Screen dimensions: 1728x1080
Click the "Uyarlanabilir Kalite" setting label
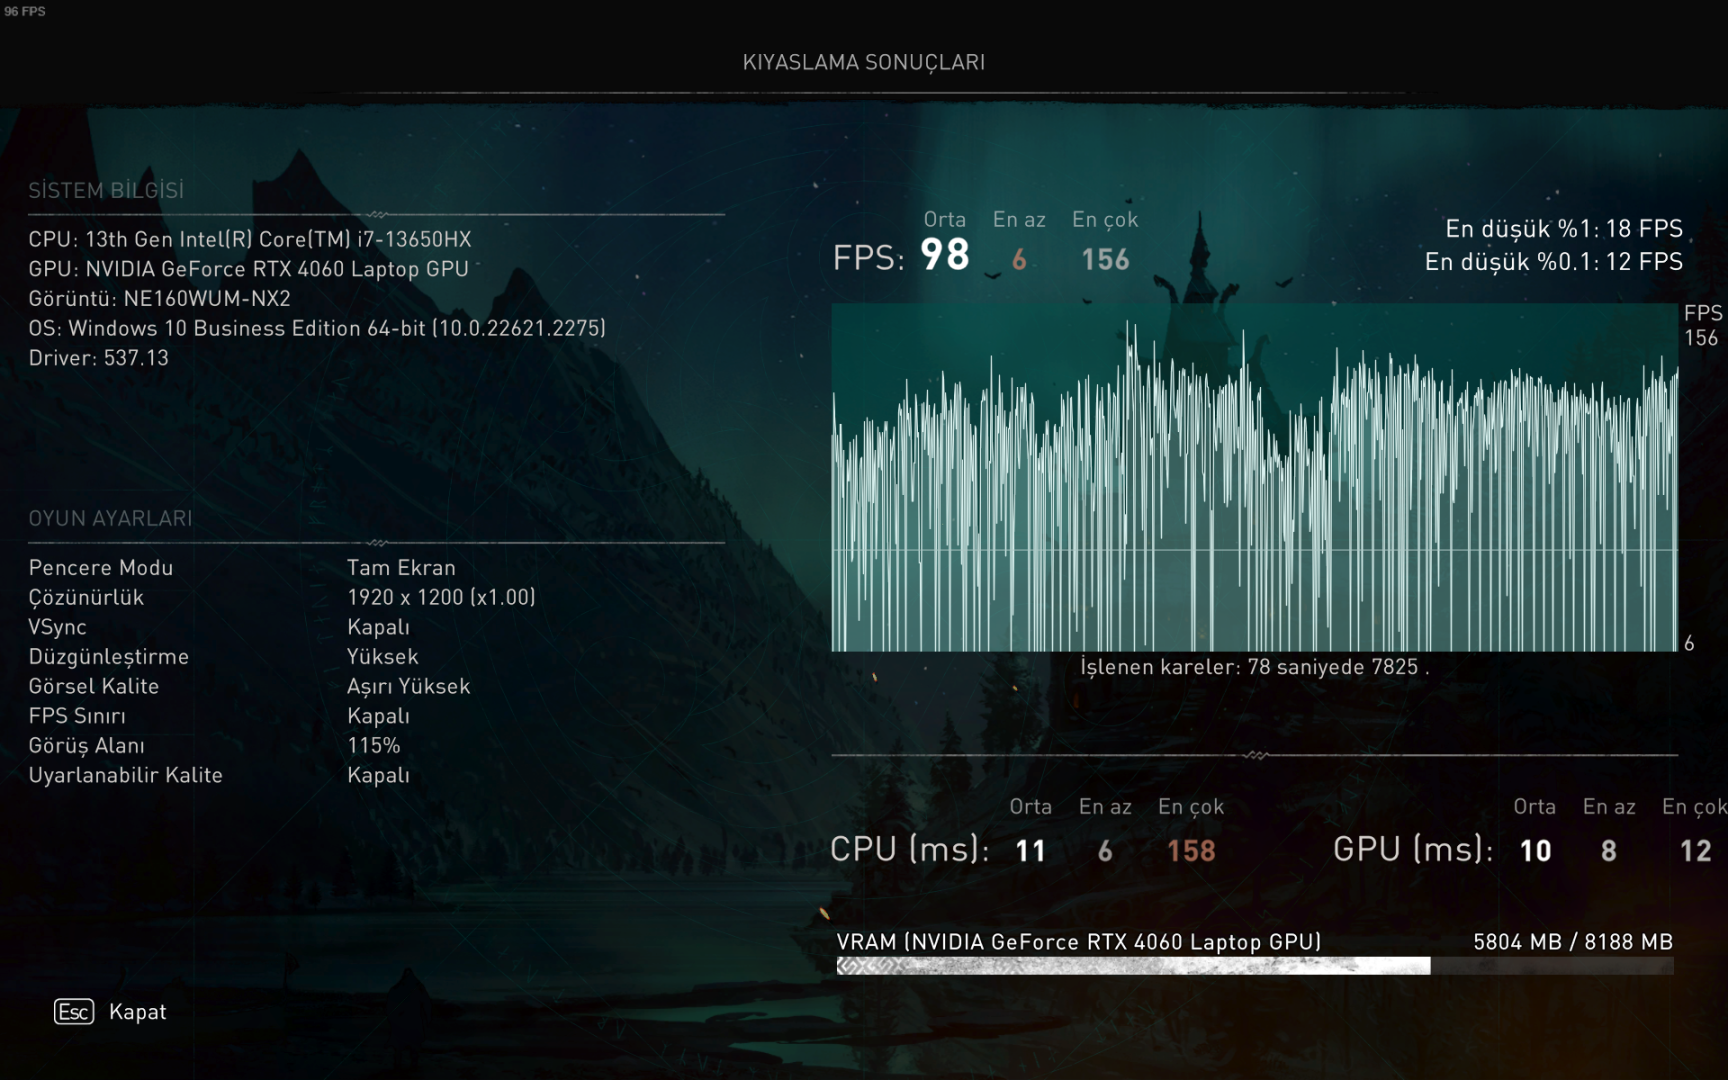(126, 775)
